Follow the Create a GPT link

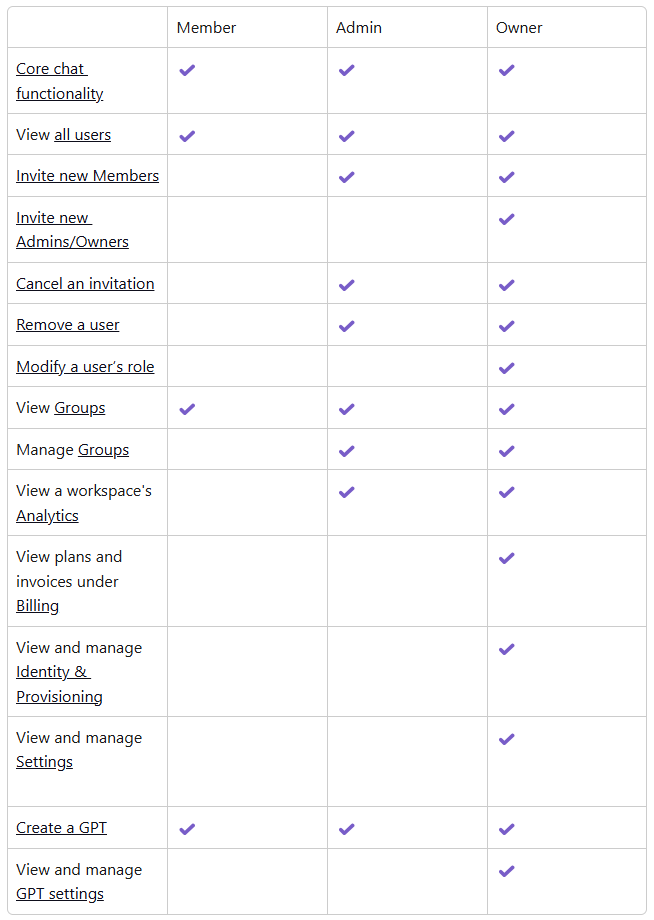click(x=61, y=828)
